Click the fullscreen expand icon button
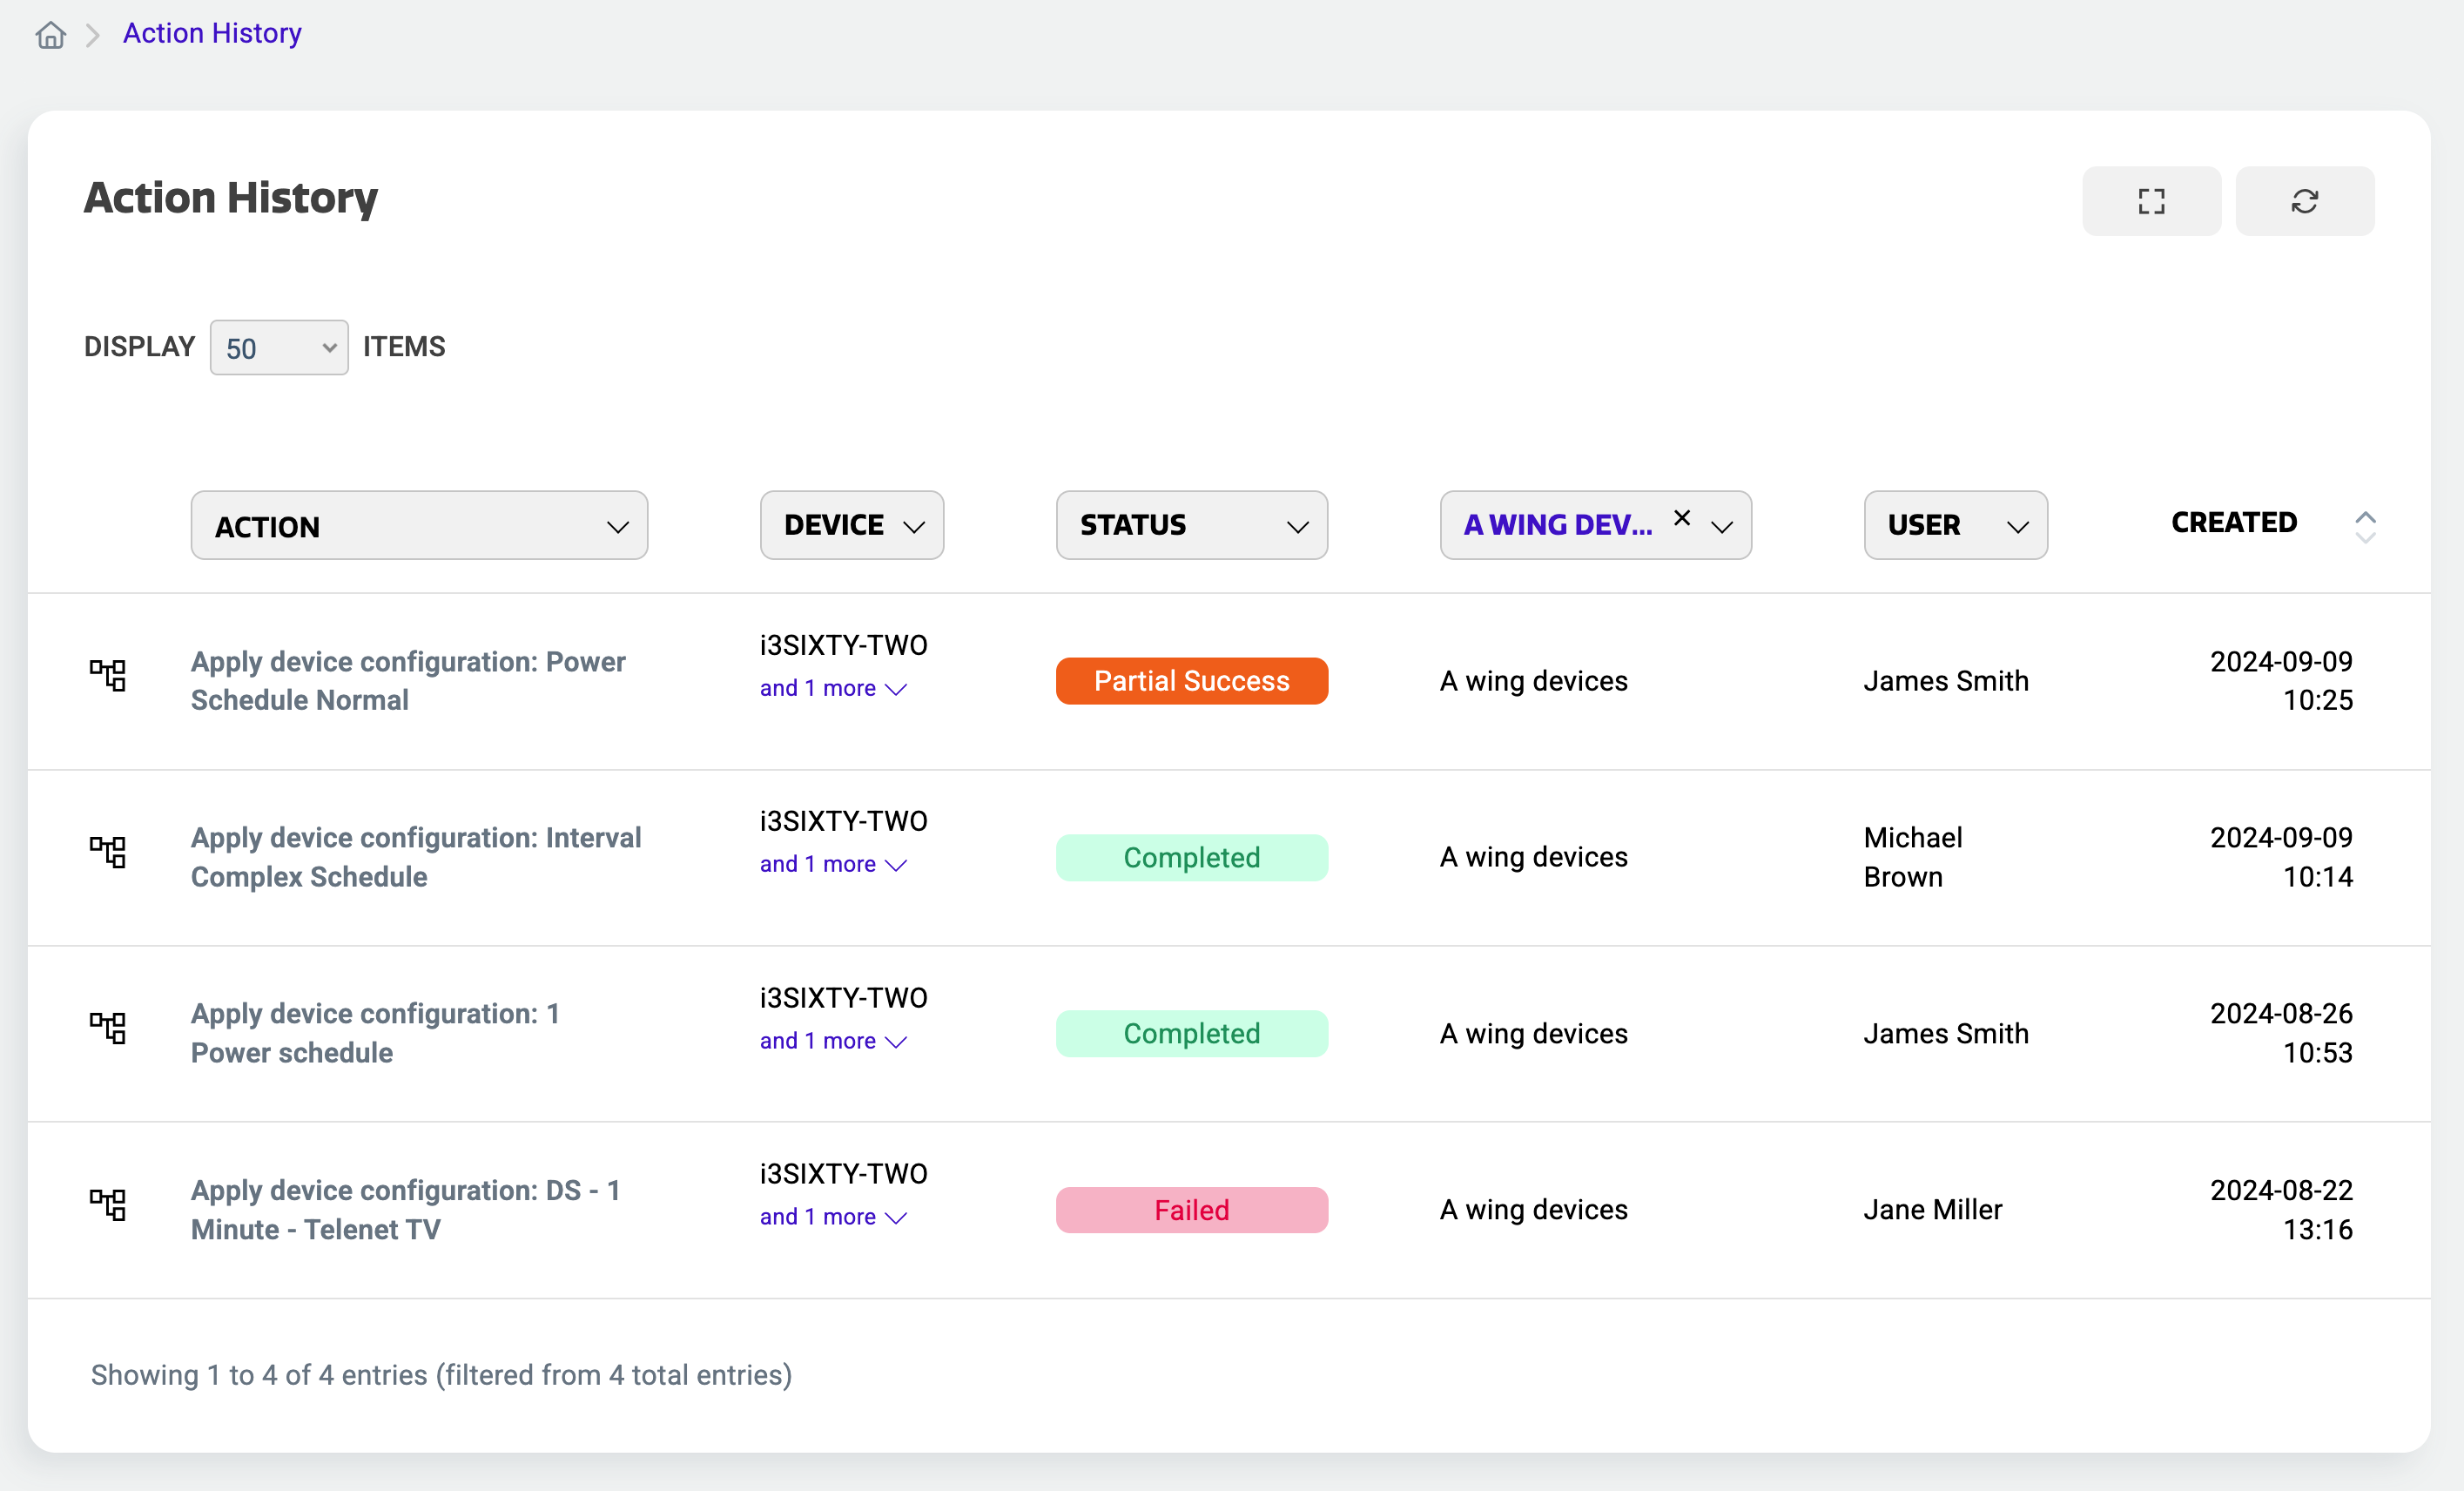Viewport: 2464px width, 1491px height. [x=2151, y=201]
